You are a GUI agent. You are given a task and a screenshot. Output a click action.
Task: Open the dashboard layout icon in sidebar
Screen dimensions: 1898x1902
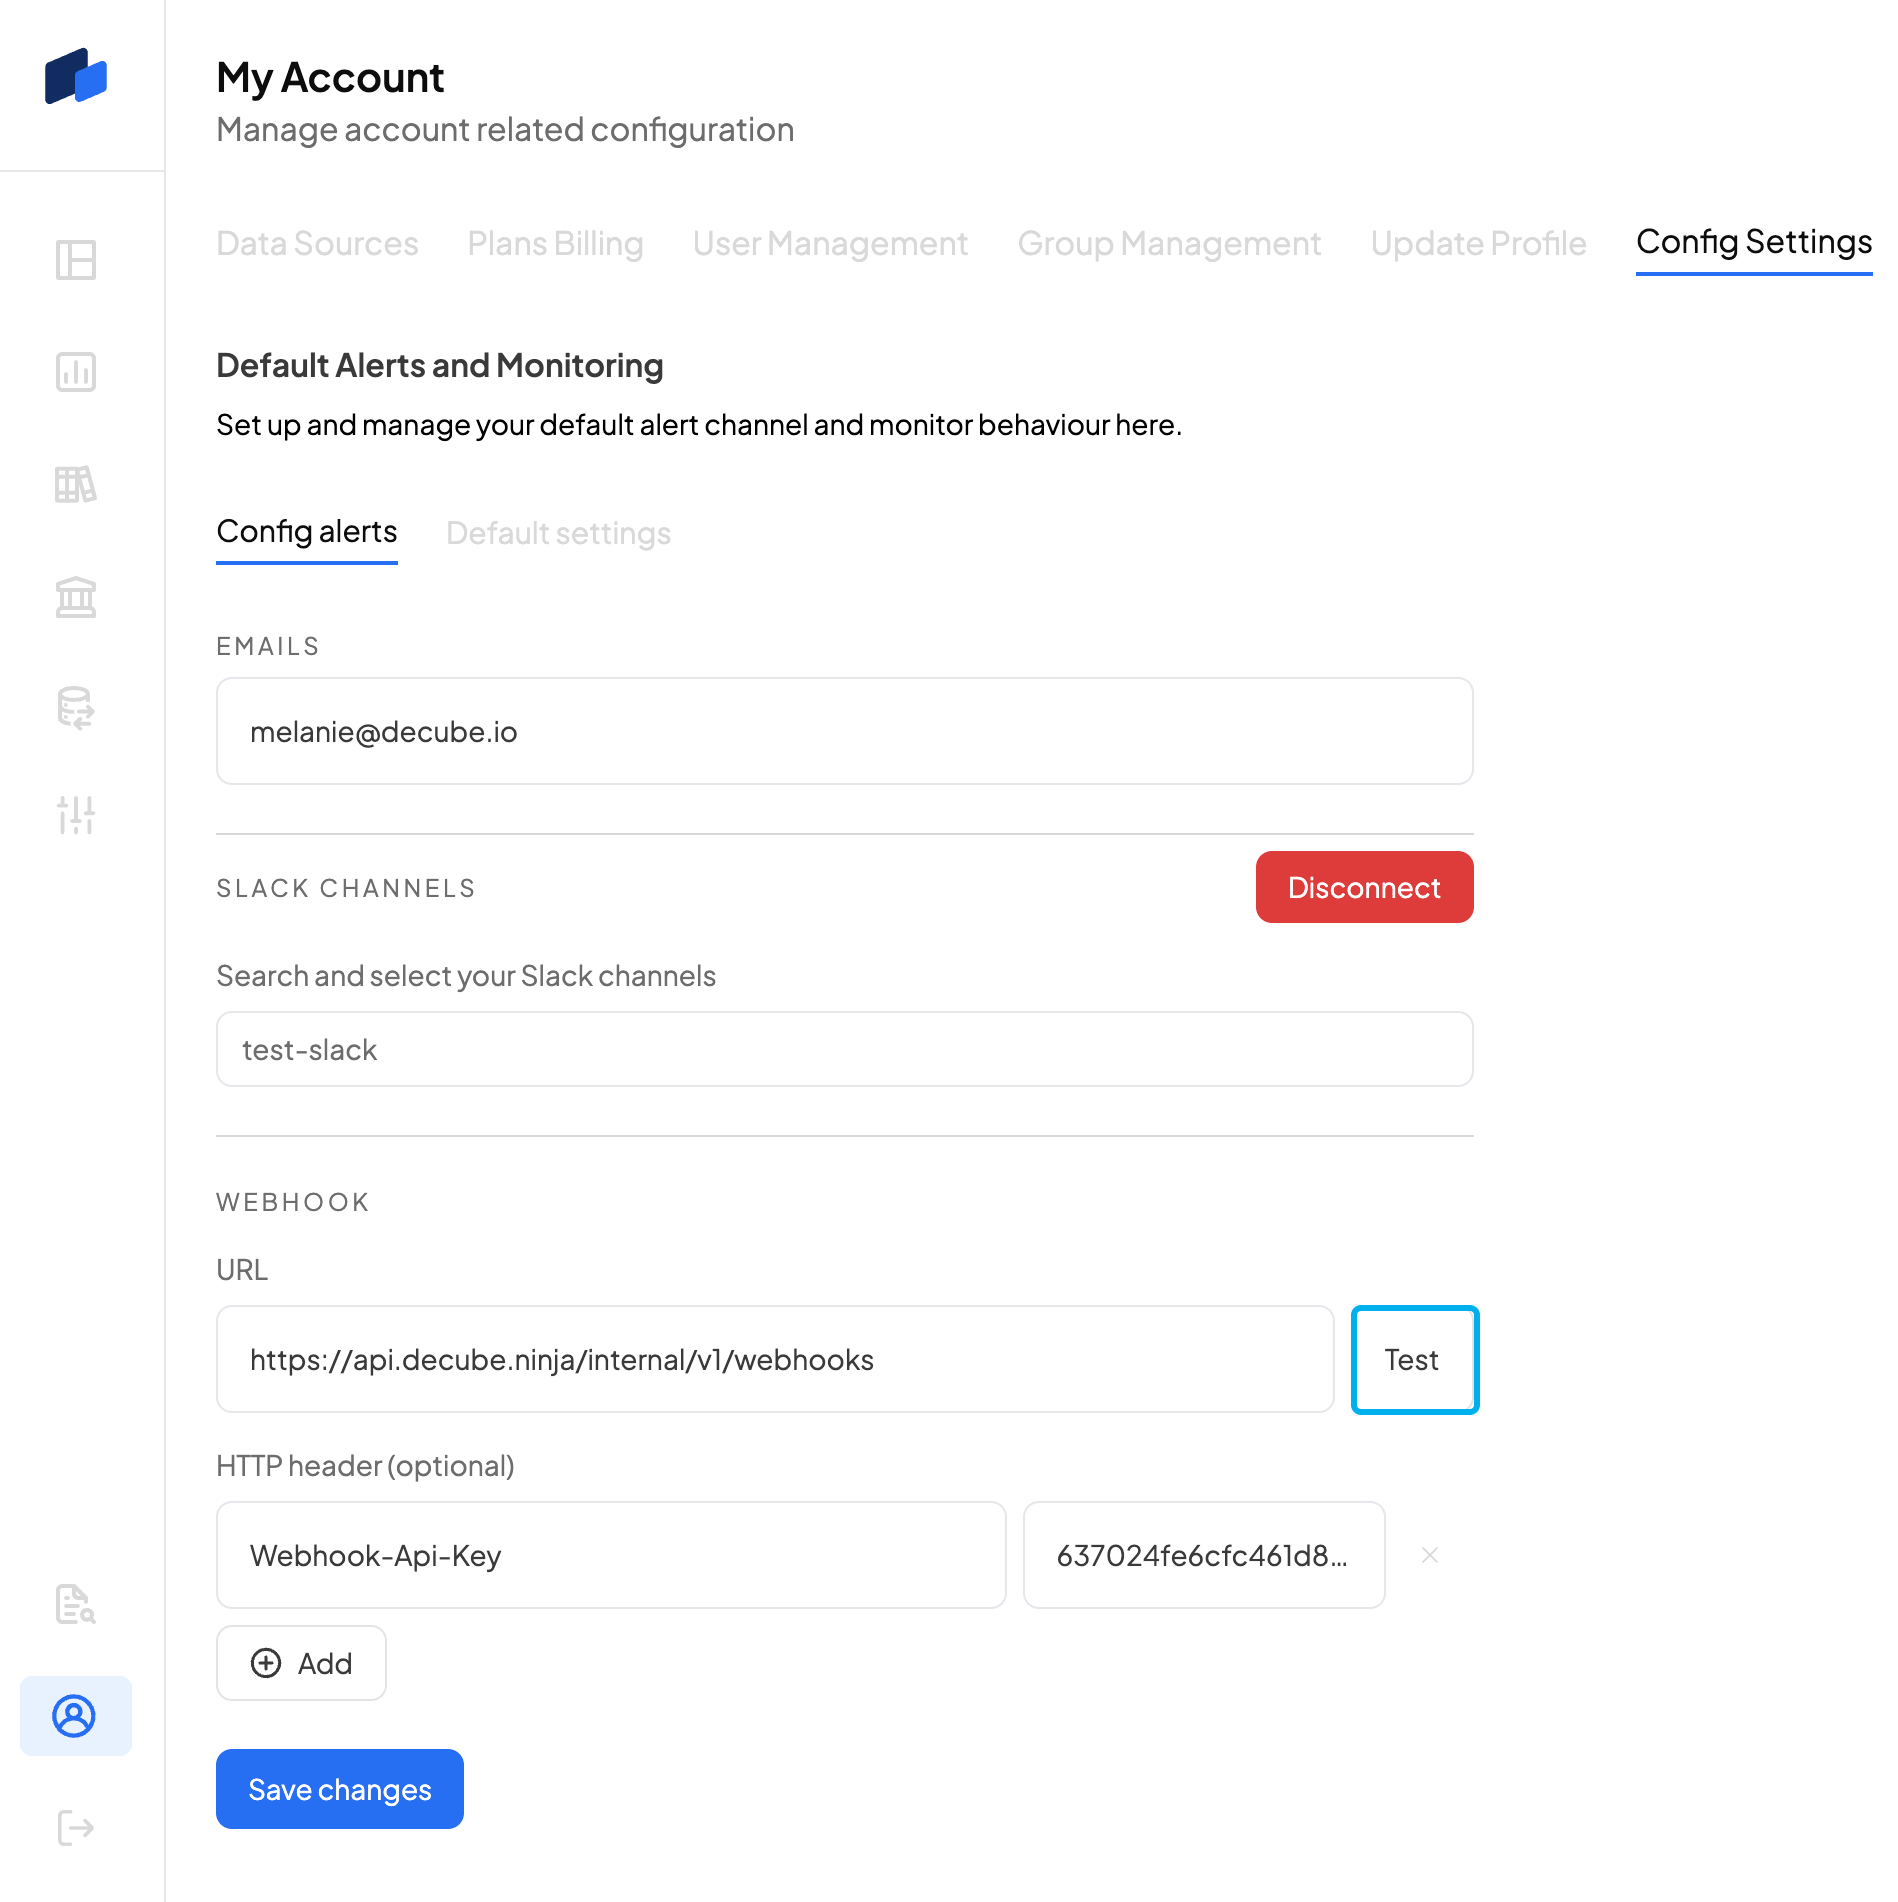[x=76, y=260]
